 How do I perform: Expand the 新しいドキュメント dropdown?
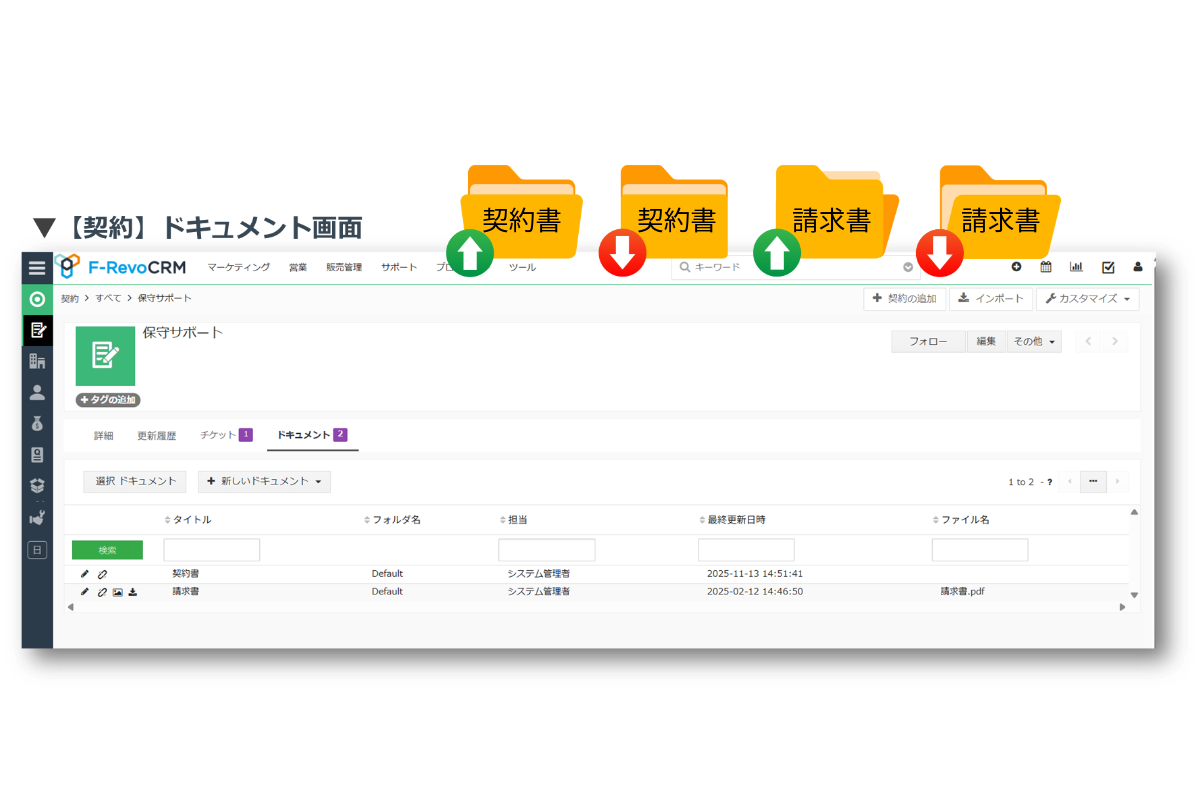[264, 481]
